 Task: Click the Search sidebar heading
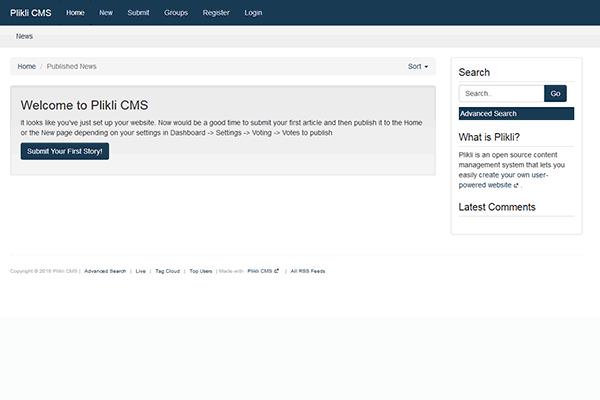tap(474, 72)
